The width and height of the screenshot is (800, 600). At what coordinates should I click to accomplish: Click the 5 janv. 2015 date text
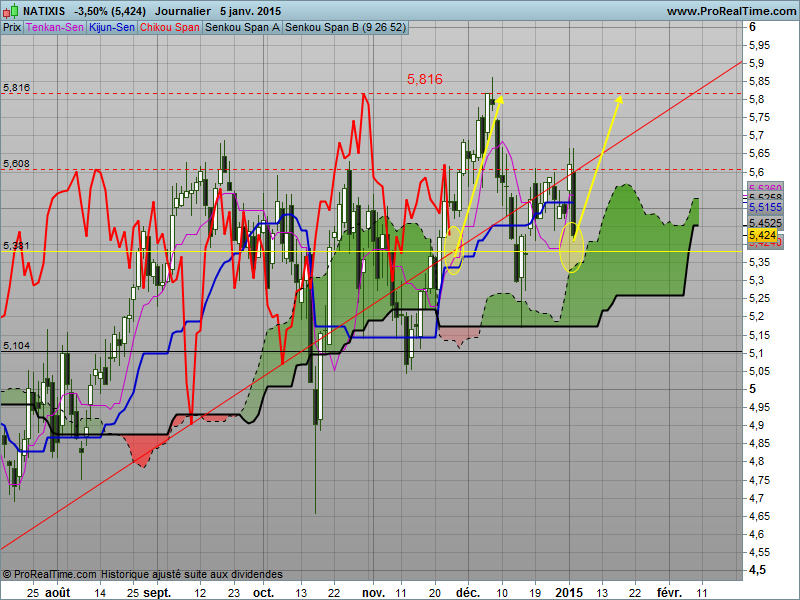click(x=251, y=11)
